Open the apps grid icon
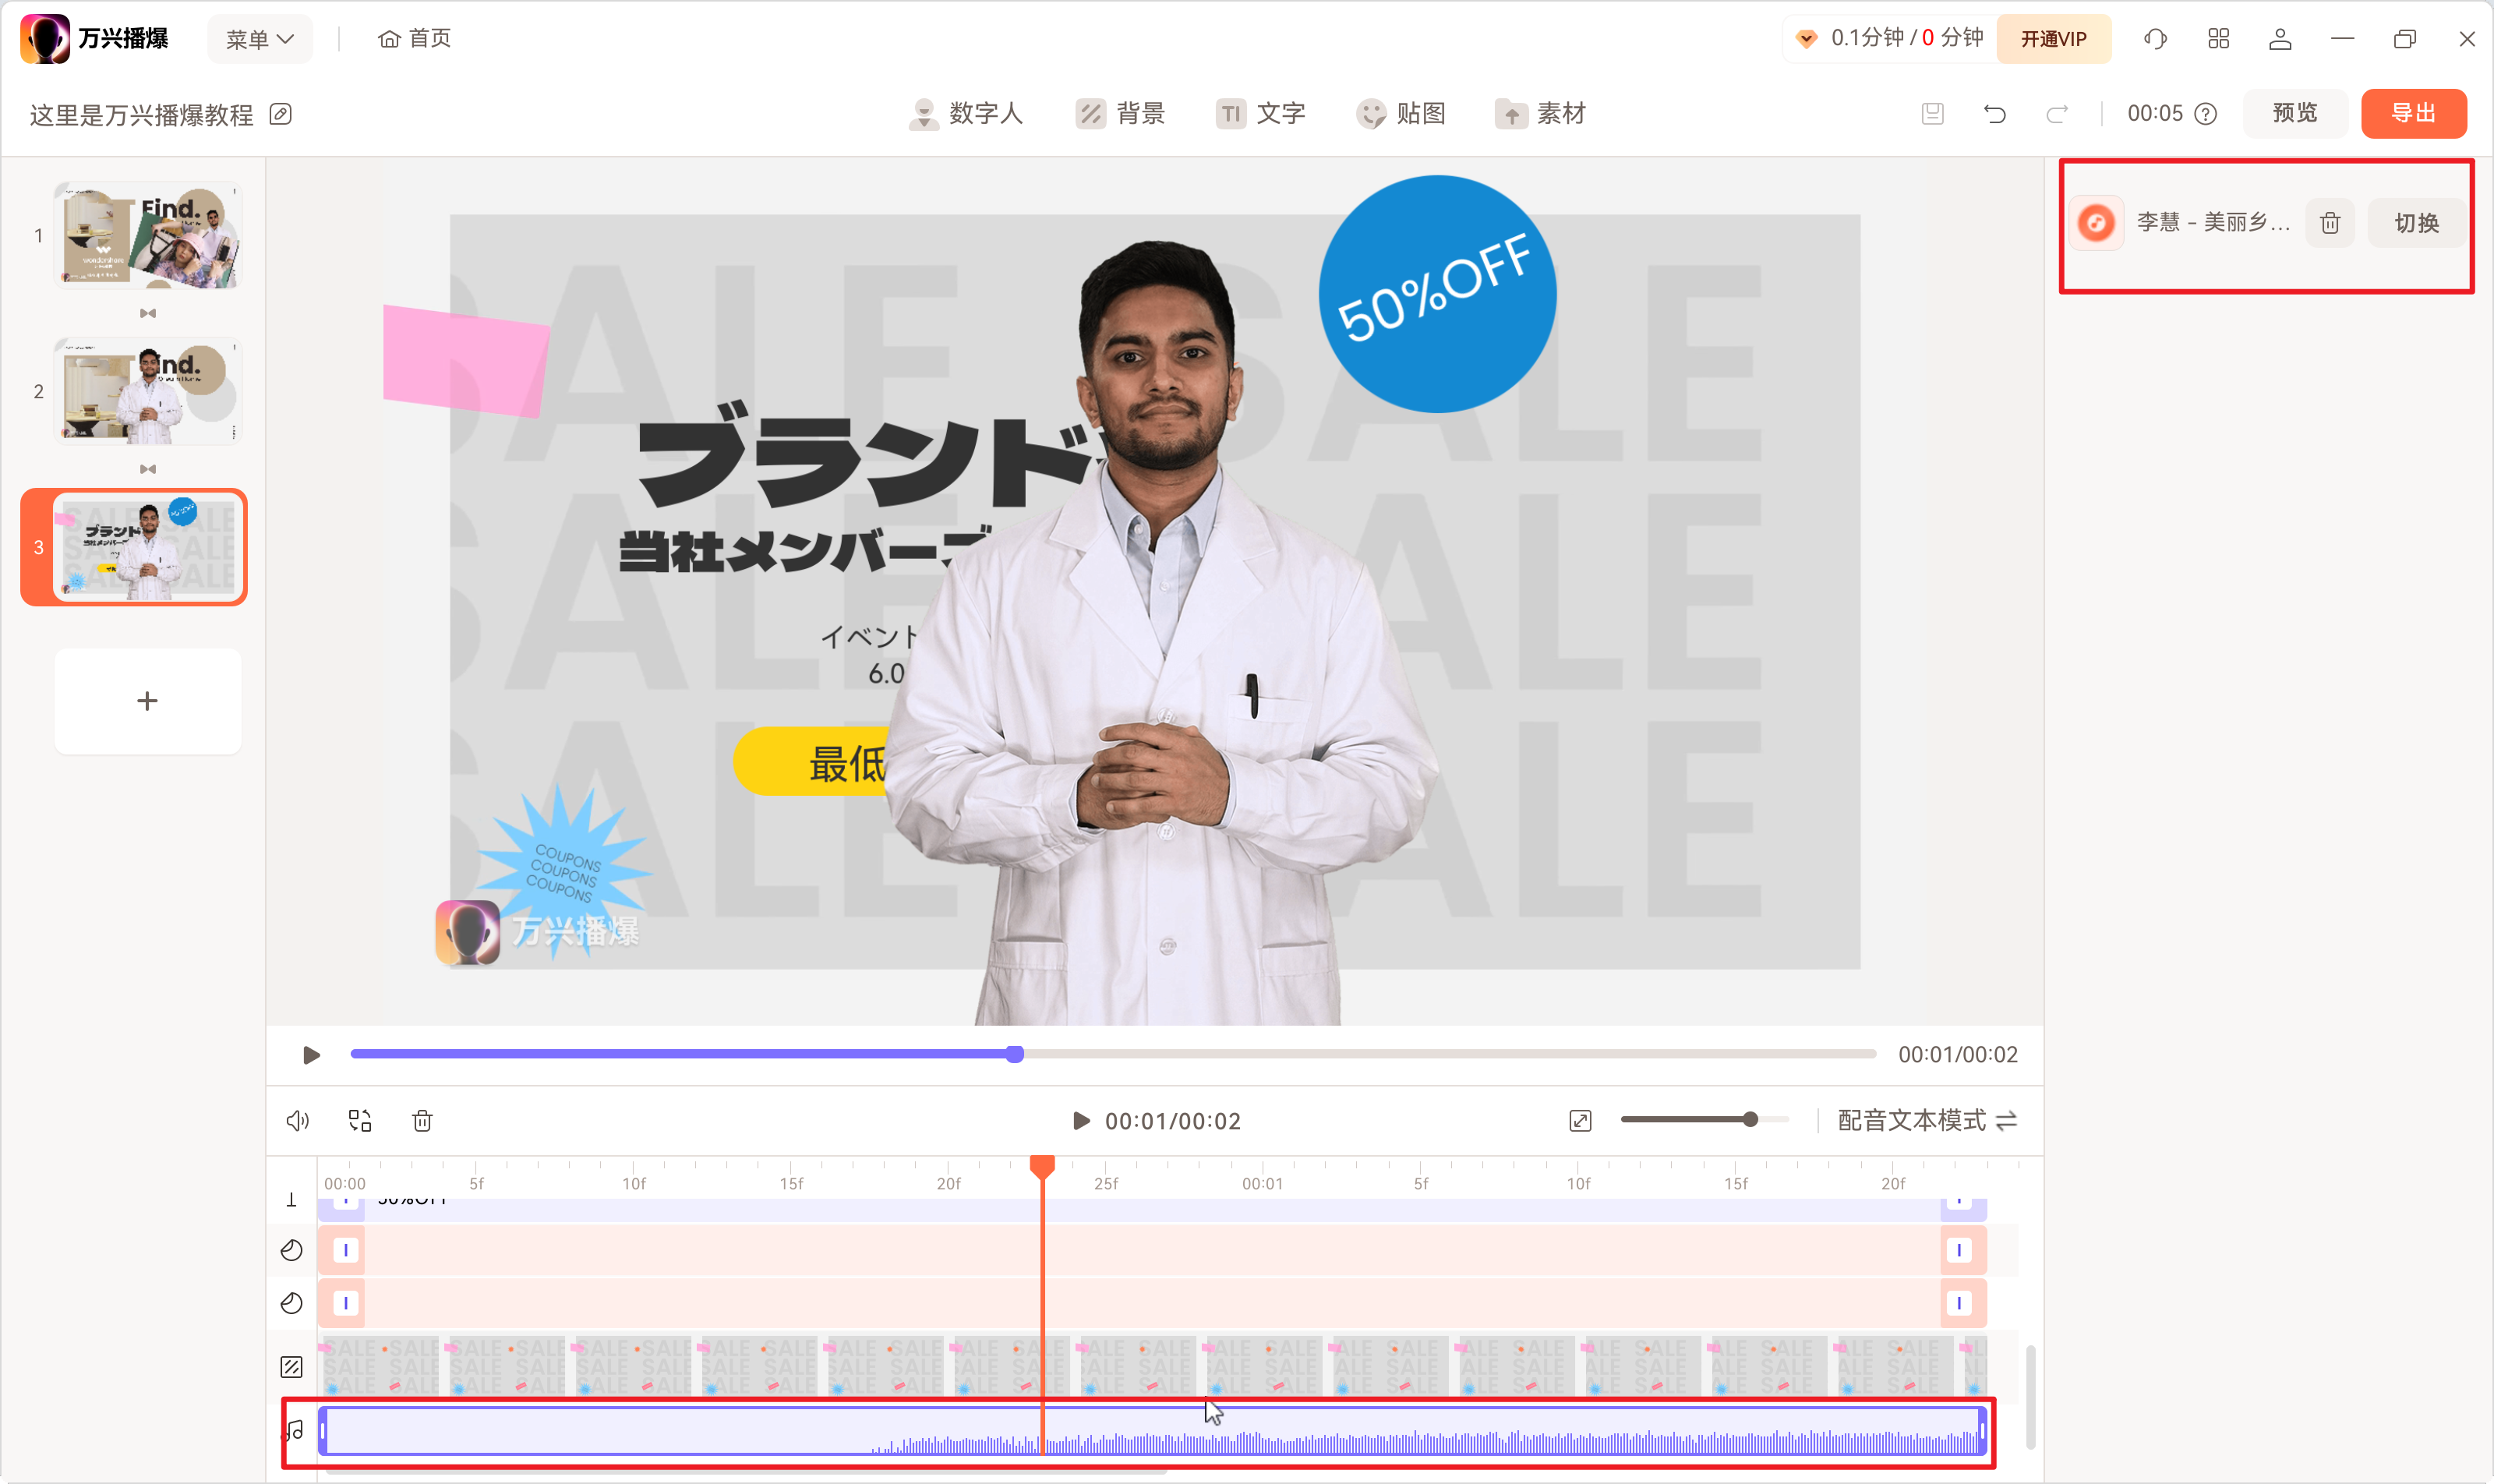 click(2218, 39)
